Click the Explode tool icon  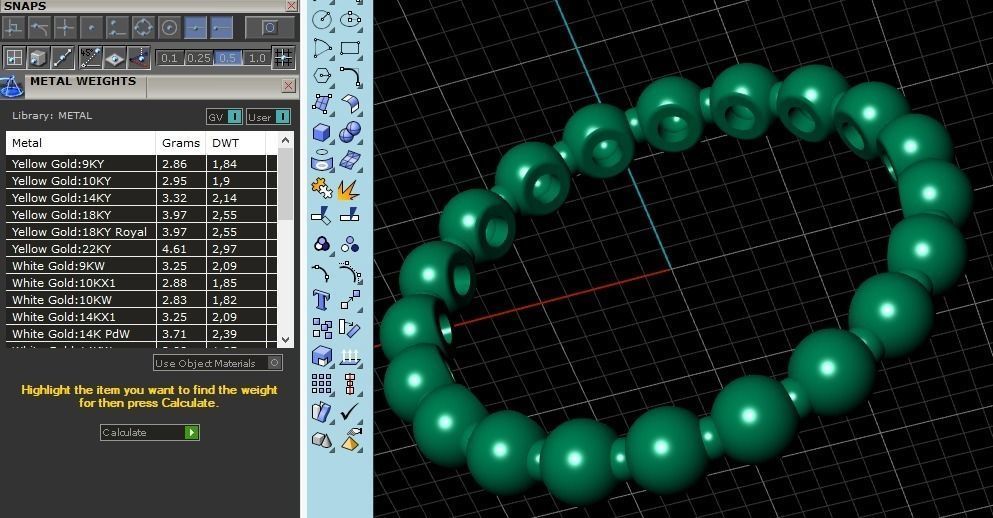point(350,188)
